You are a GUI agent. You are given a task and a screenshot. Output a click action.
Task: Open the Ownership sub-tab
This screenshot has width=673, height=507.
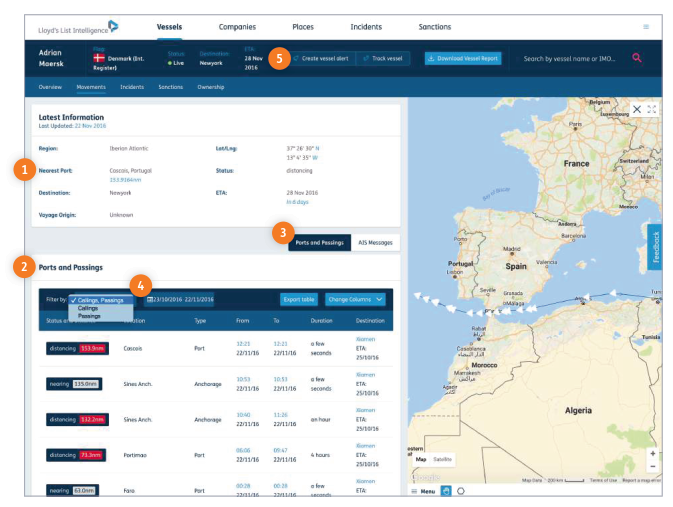click(211, 87)
